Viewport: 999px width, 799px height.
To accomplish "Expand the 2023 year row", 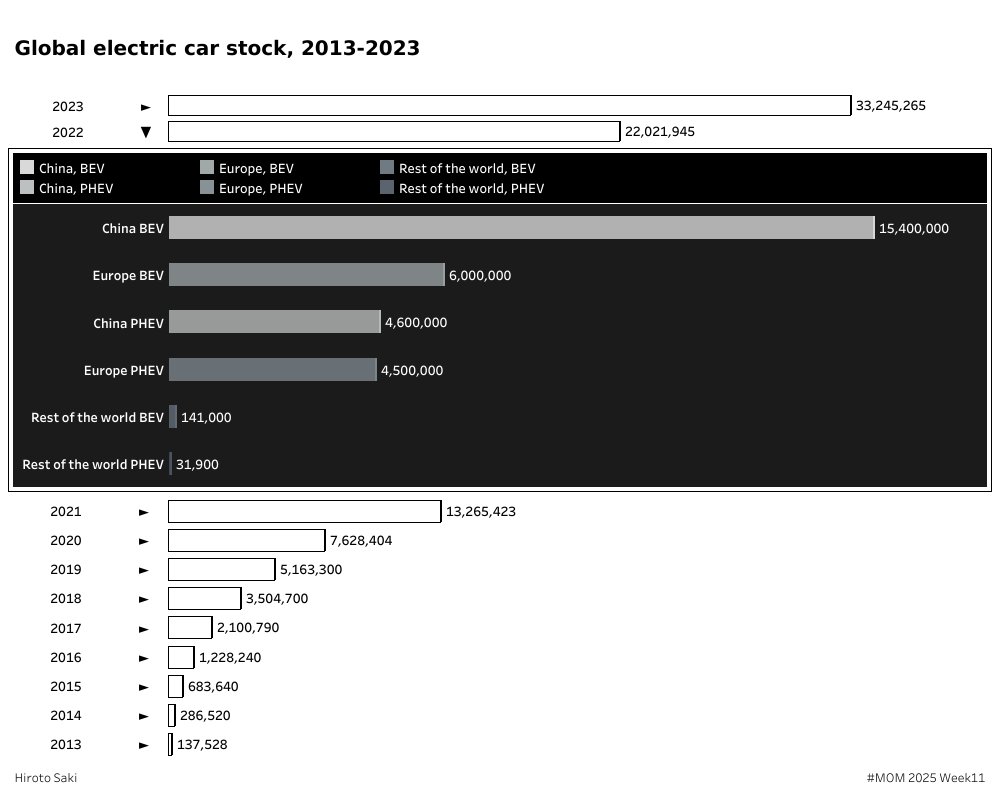I will [x=146, y=106].
